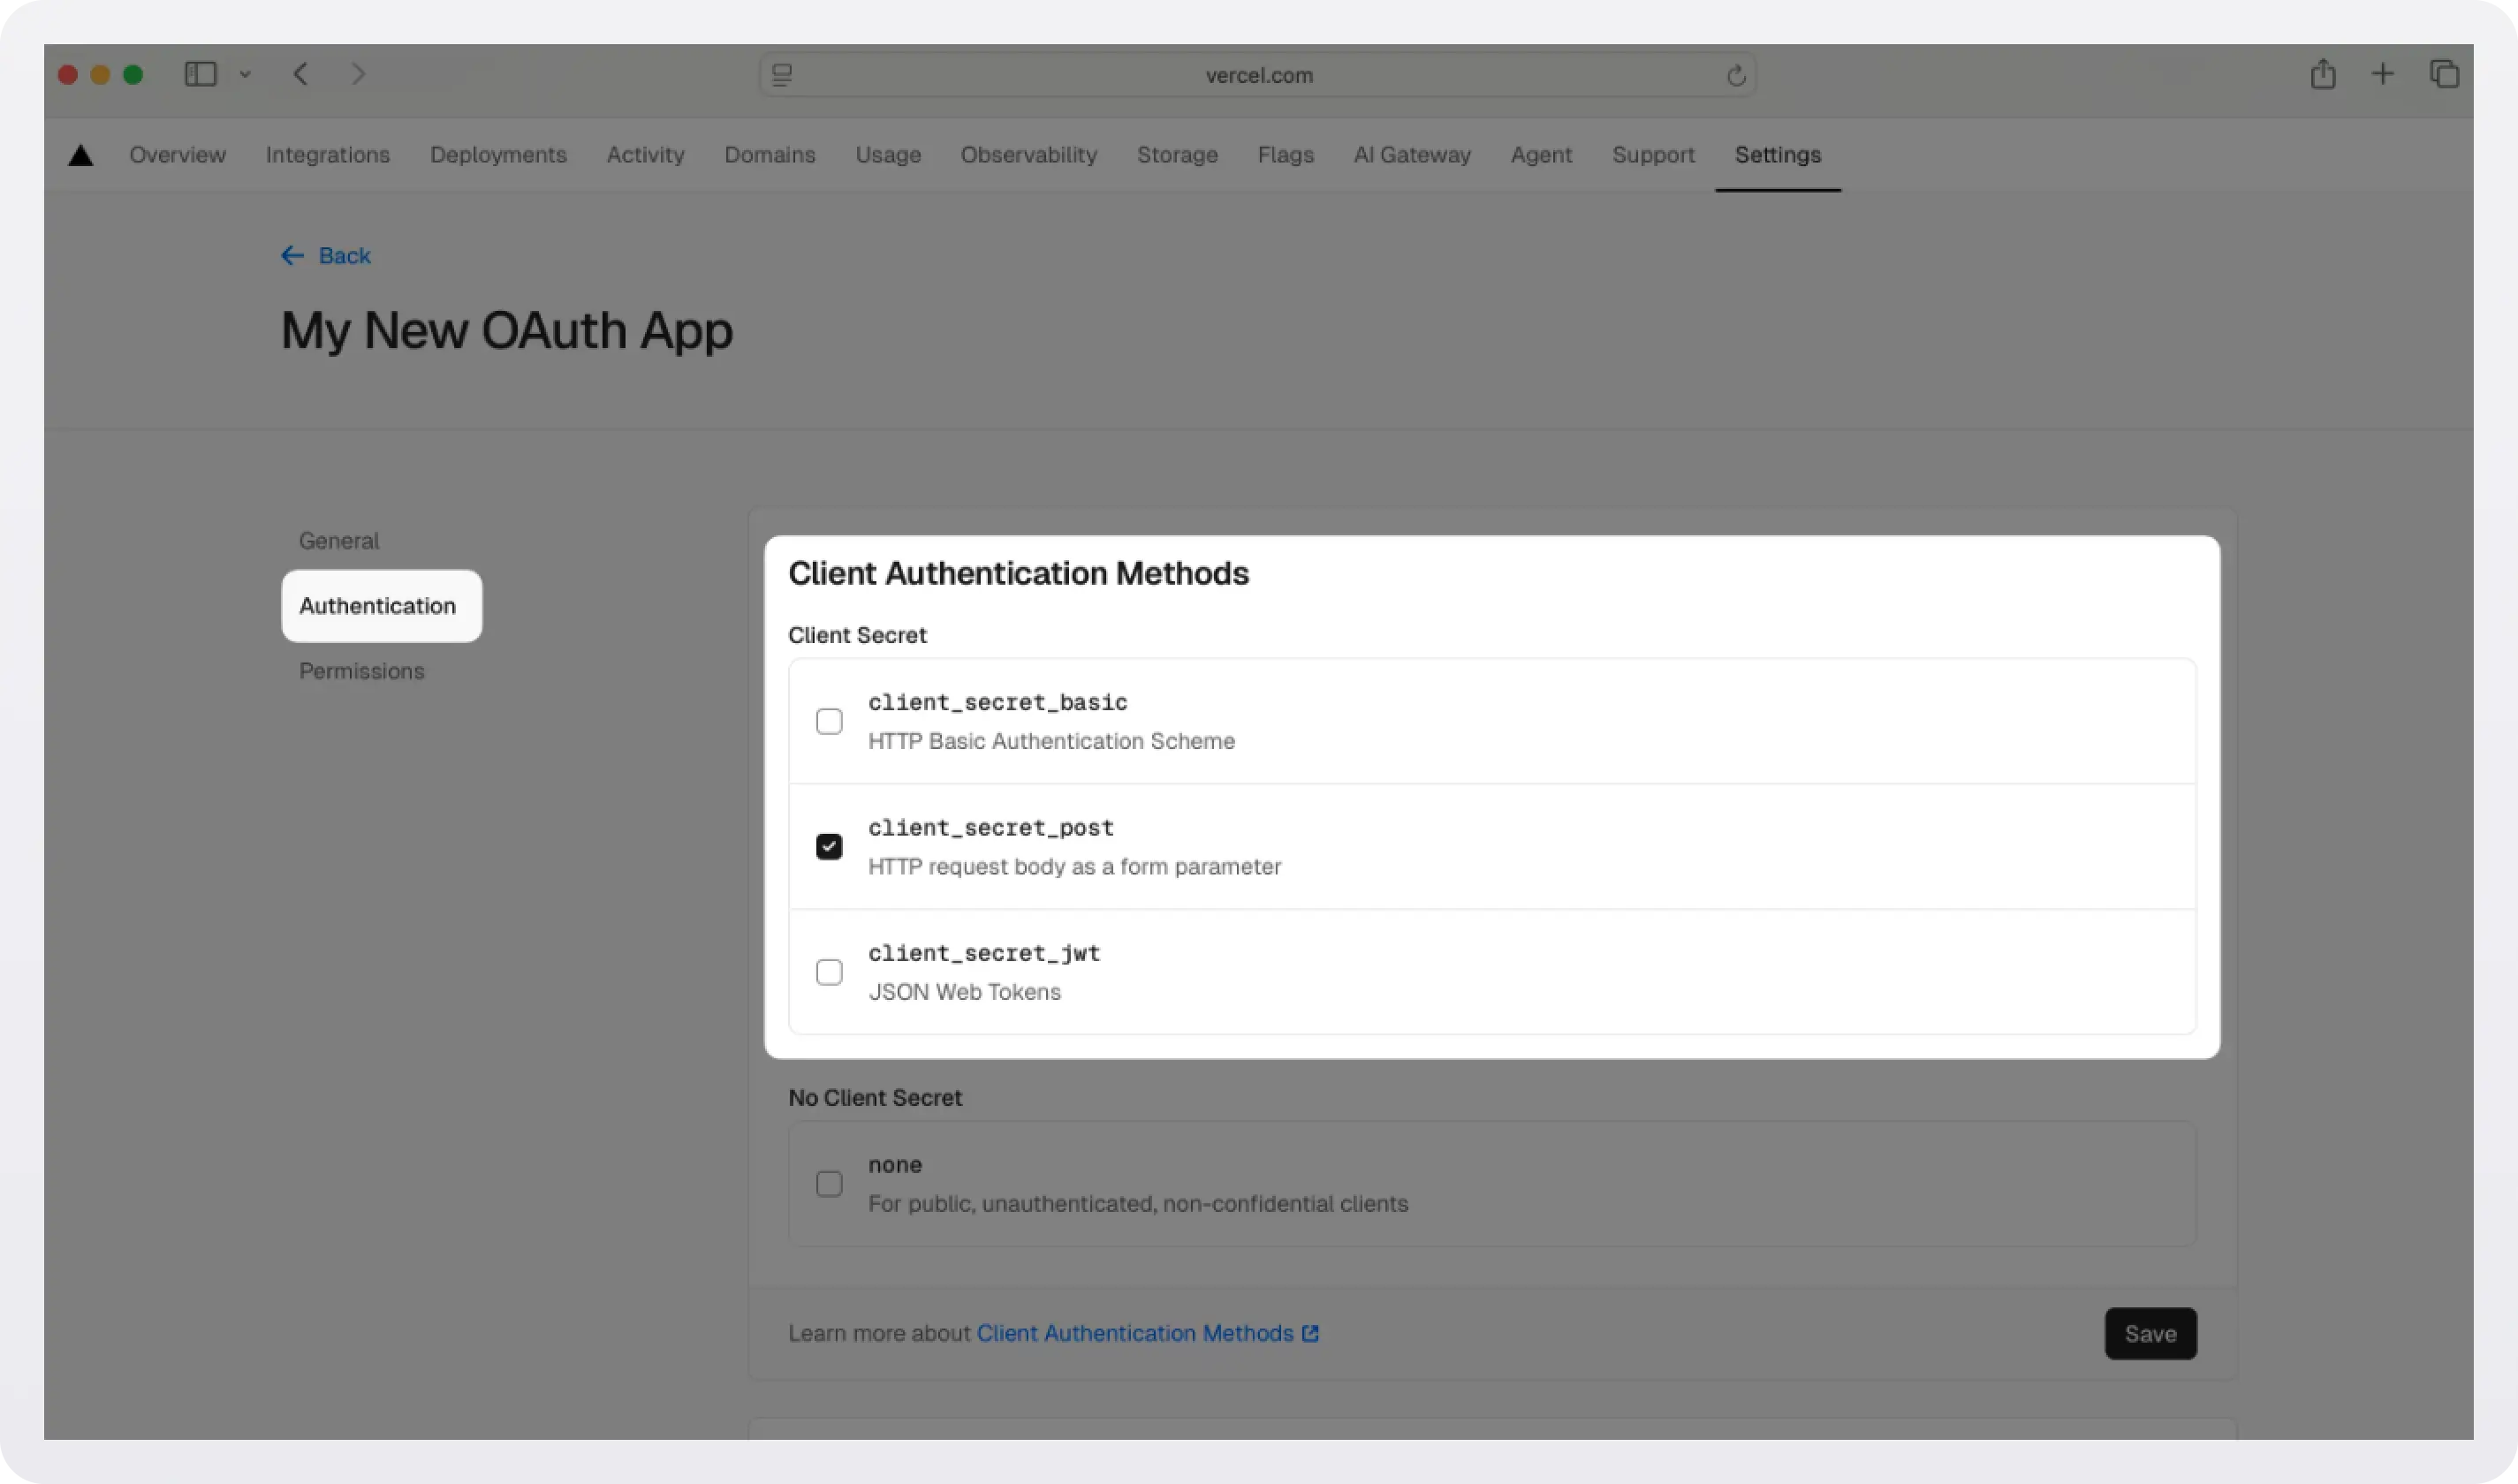Image resolution: width=2518 pixels, height=1484 pixels.
Task: Open the share sheet
Action: coord(2324,73)
